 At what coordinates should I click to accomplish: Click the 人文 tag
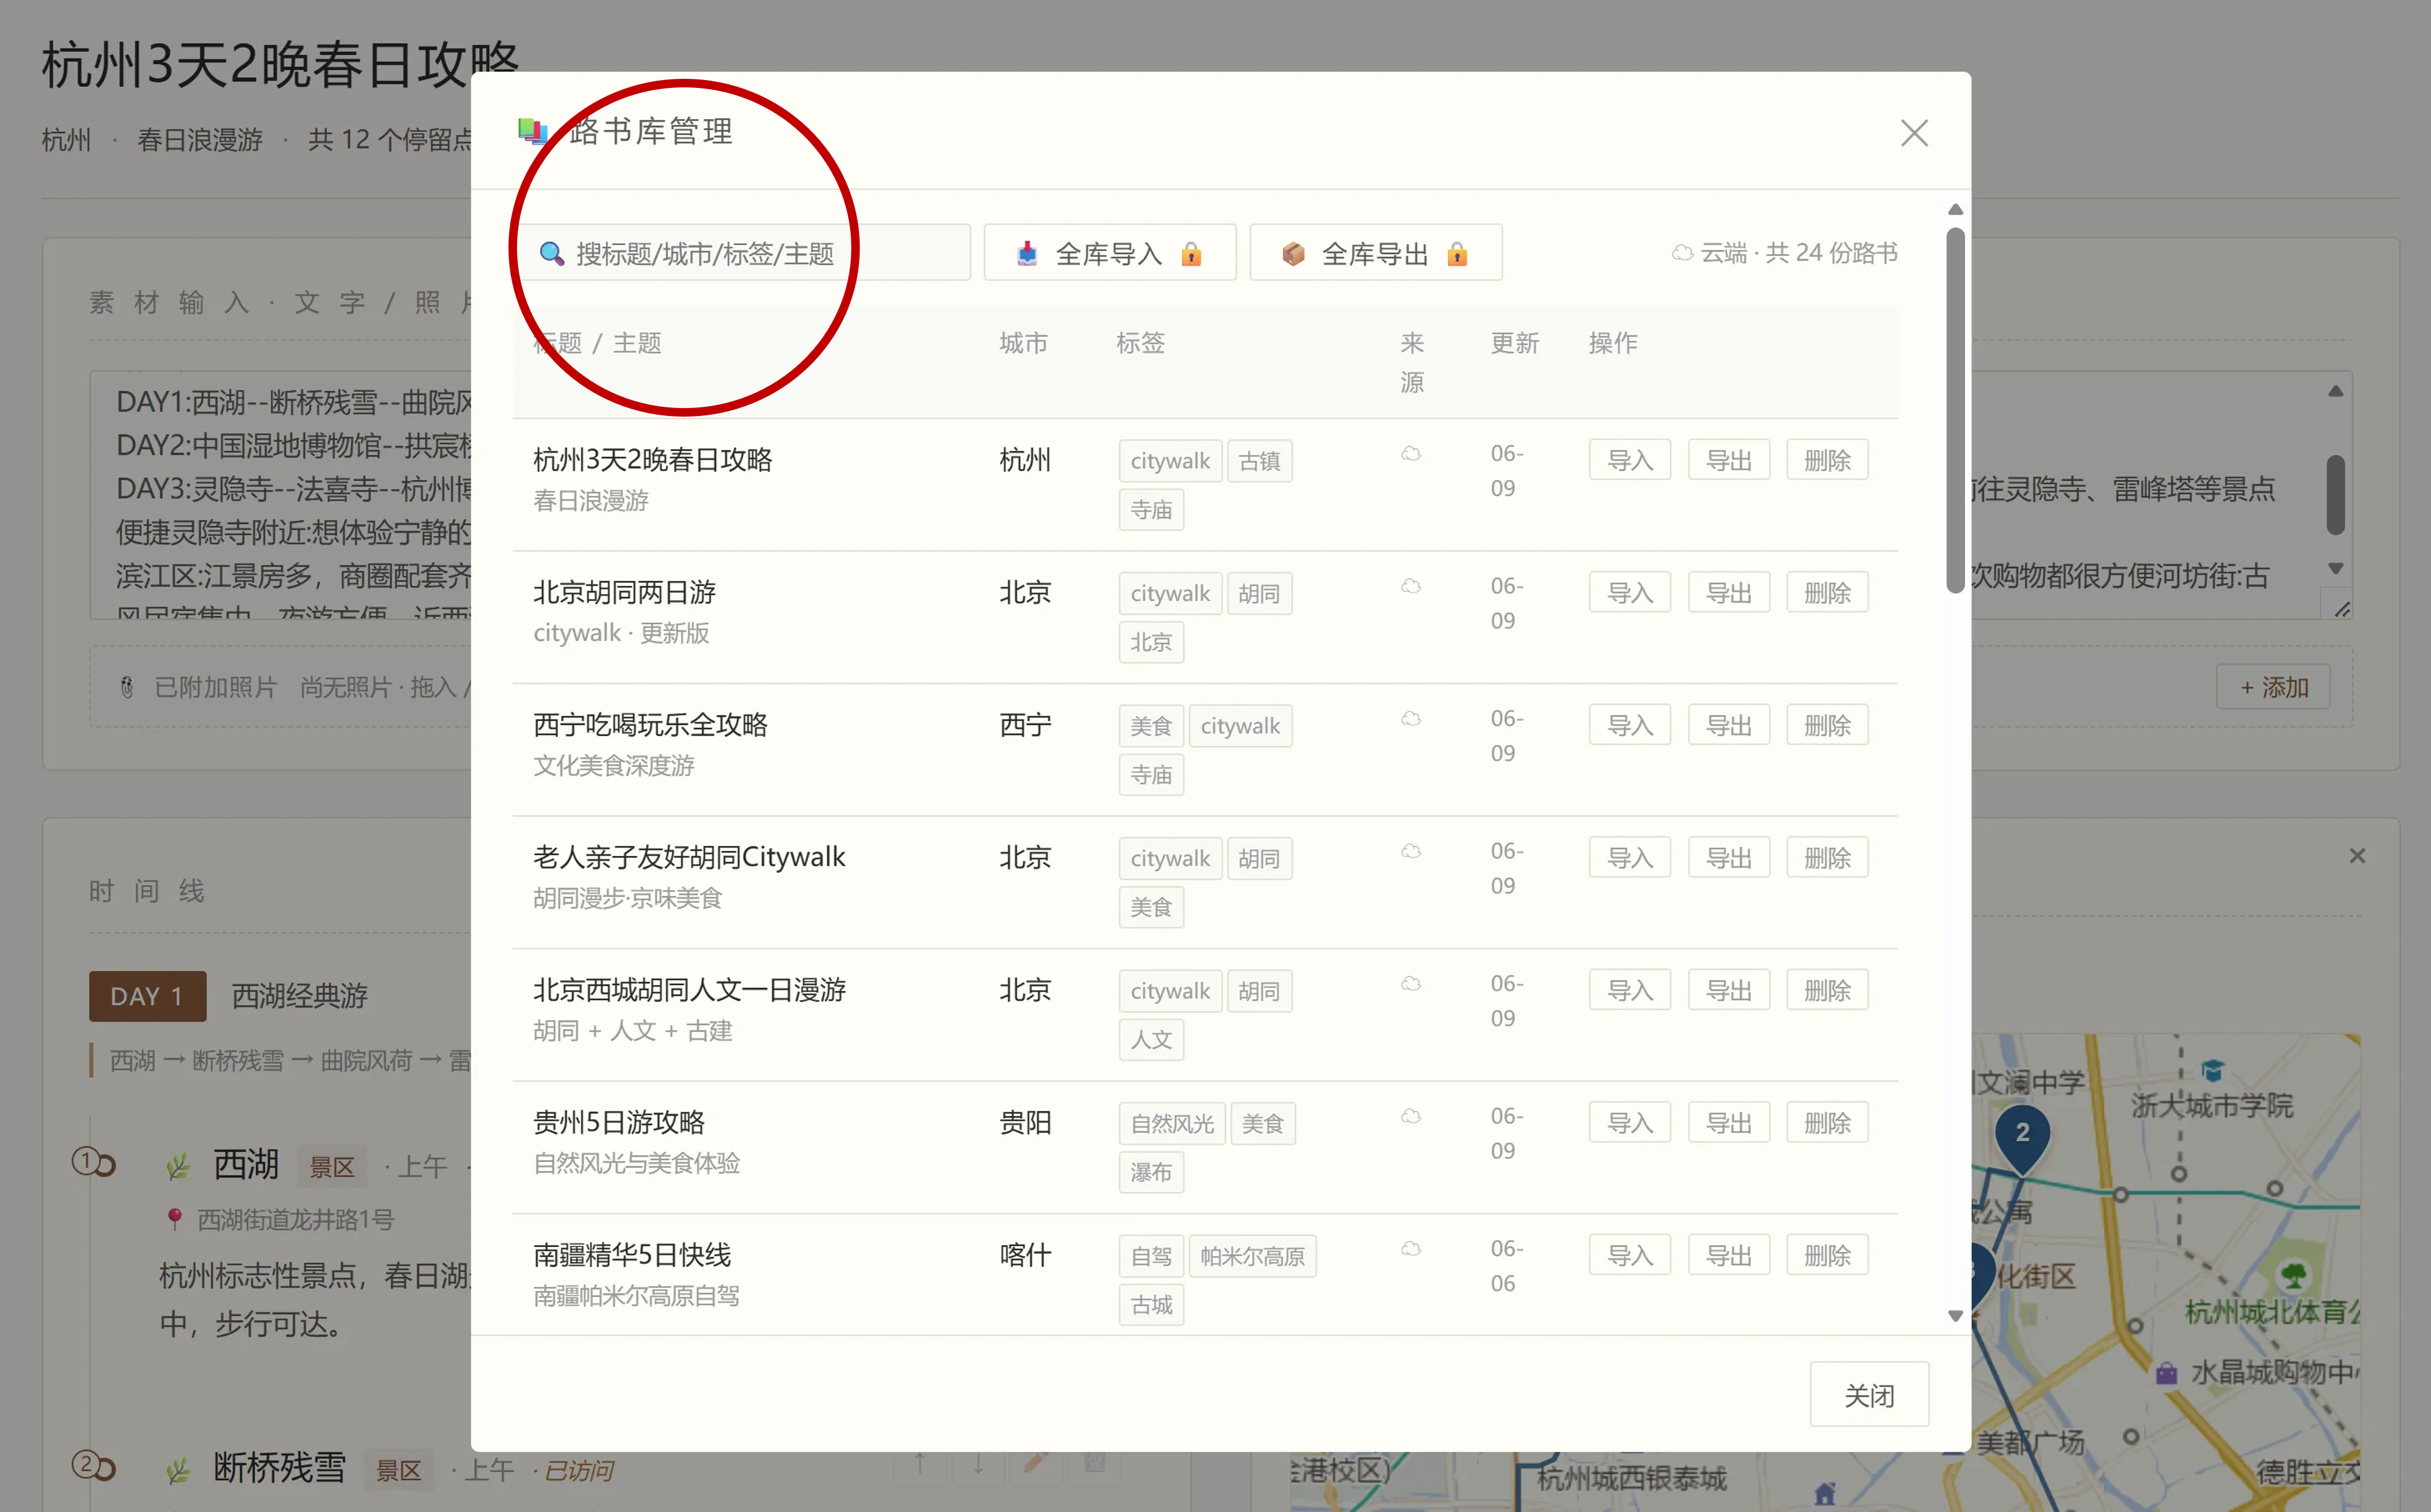pos(1151,1040)
